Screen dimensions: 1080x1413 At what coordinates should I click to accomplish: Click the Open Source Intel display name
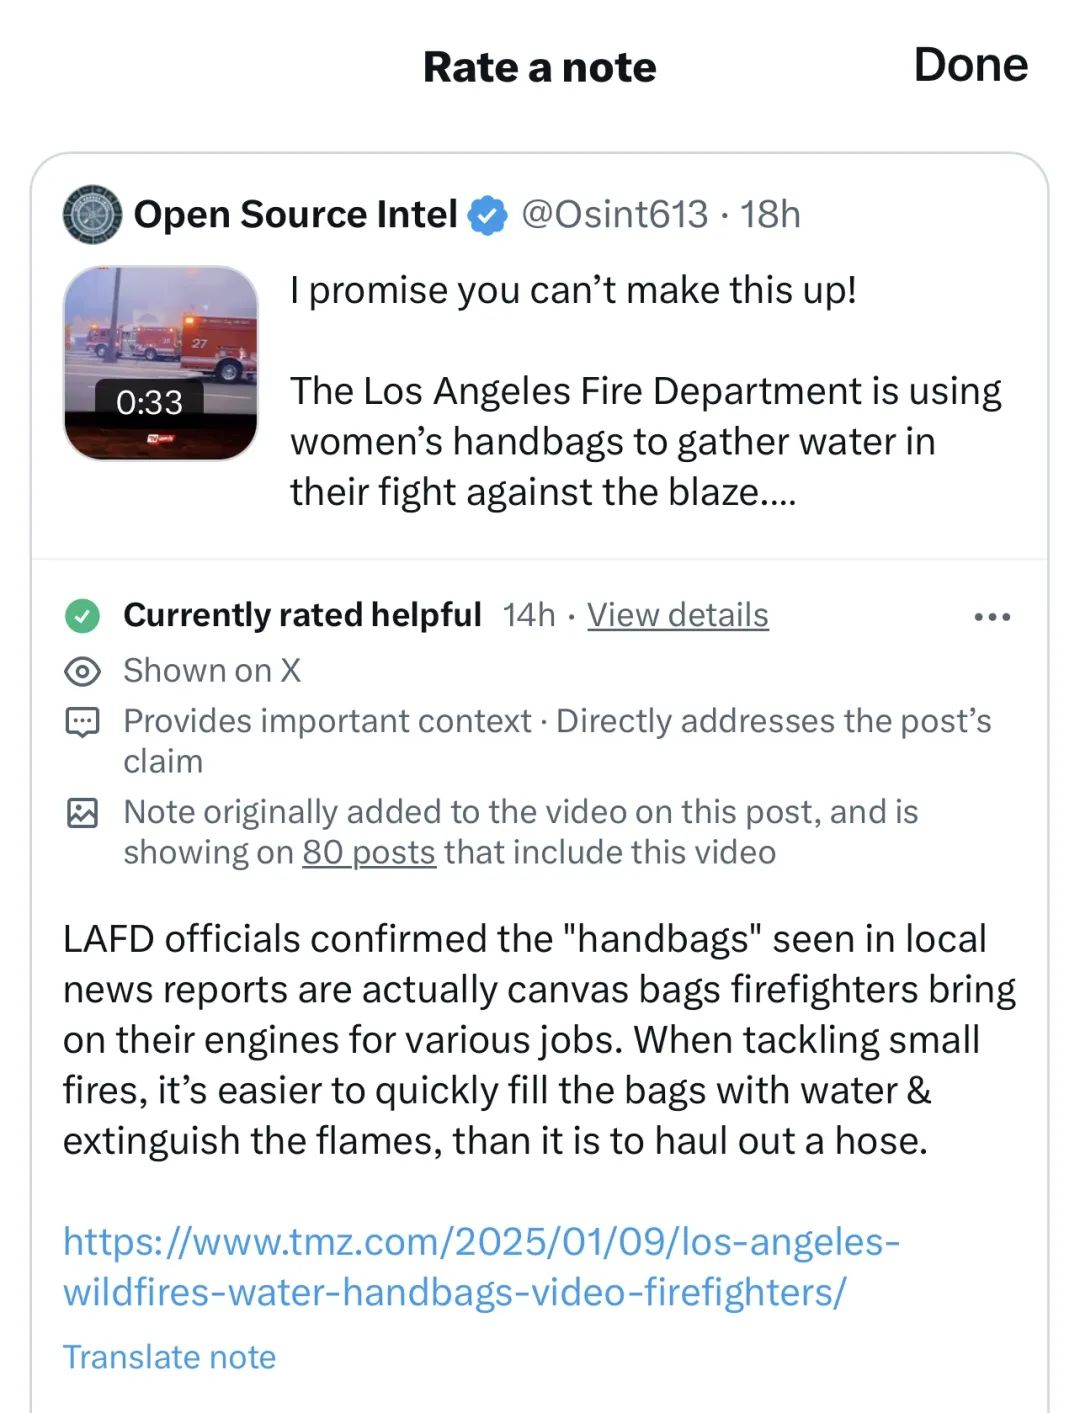tap(295, 214)
